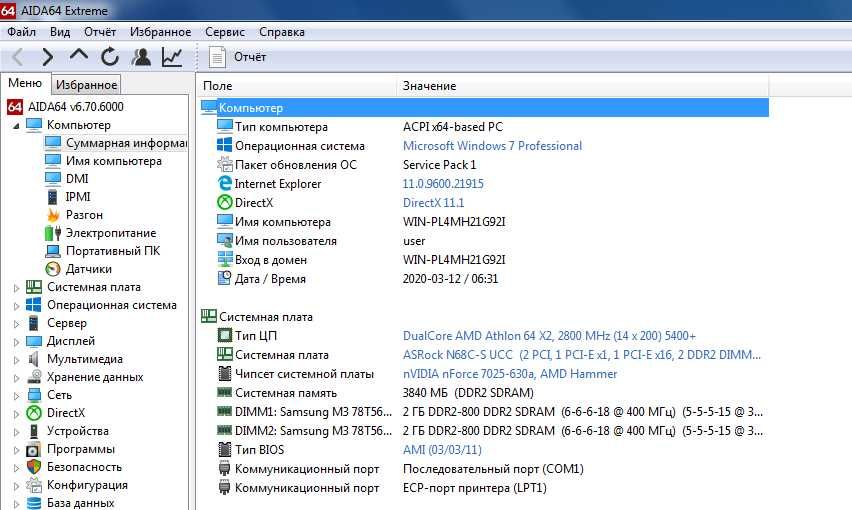Open the ASRock N68C-S UCC motherboard link
The height and width of the screenshot is (510, 852).
581,355
